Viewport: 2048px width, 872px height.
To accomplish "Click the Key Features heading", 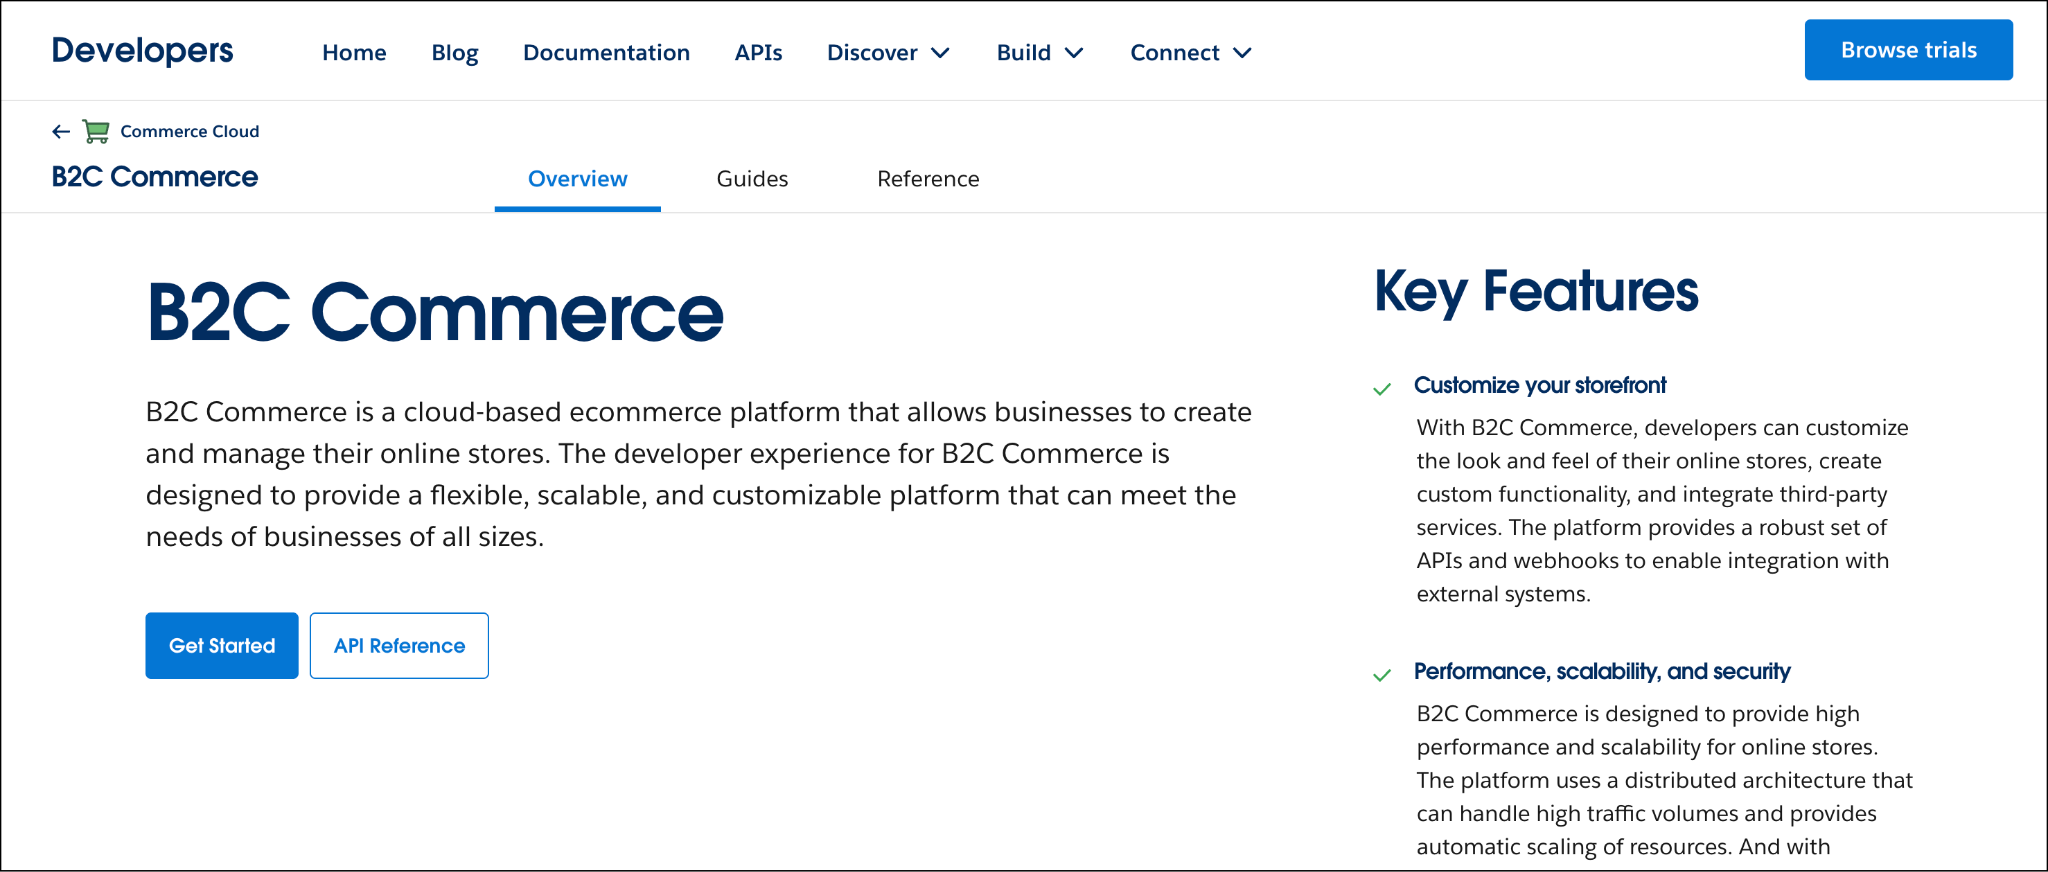I will click(x=1536, y=292).
